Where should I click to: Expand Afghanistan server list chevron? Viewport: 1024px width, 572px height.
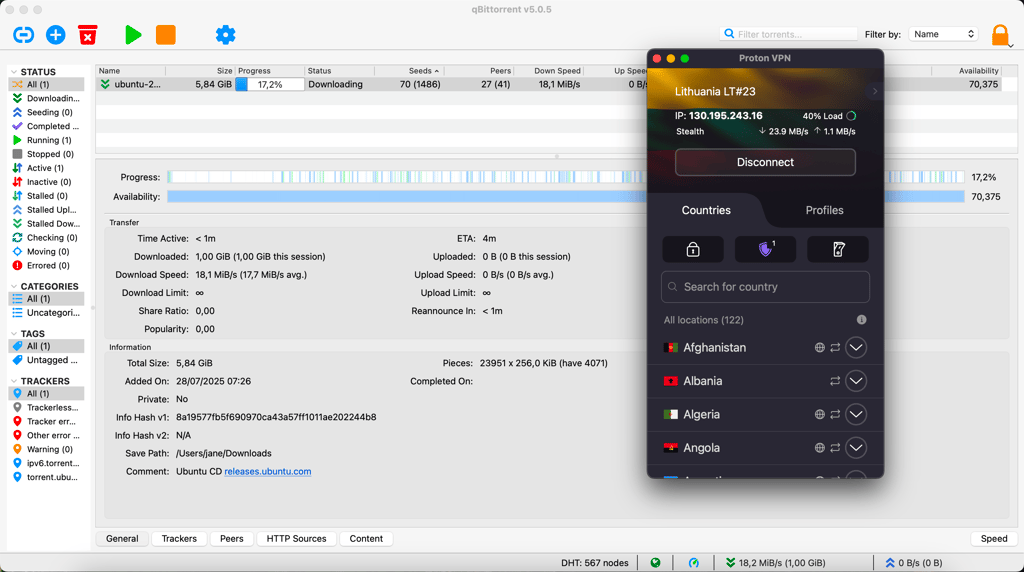tap(856, 347)
